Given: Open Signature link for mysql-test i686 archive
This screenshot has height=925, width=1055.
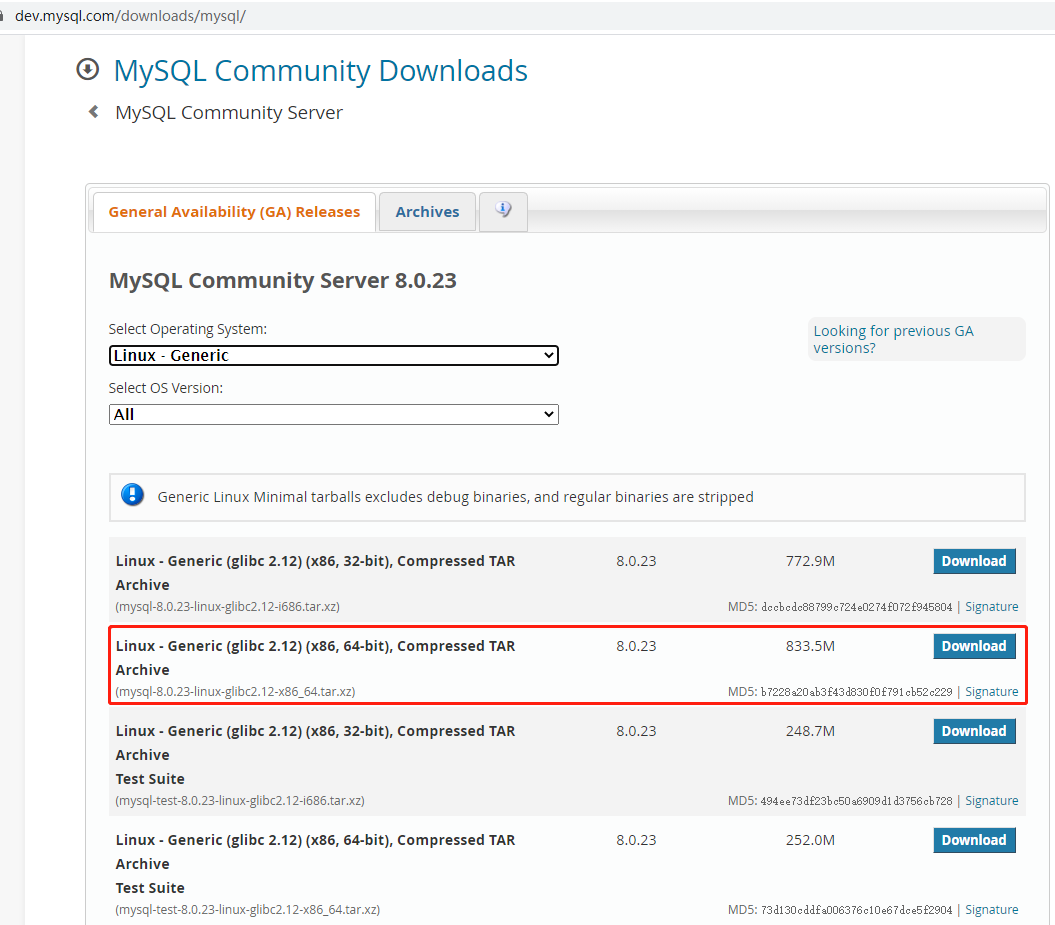Looking at the screenshot, I should (992, 801).
